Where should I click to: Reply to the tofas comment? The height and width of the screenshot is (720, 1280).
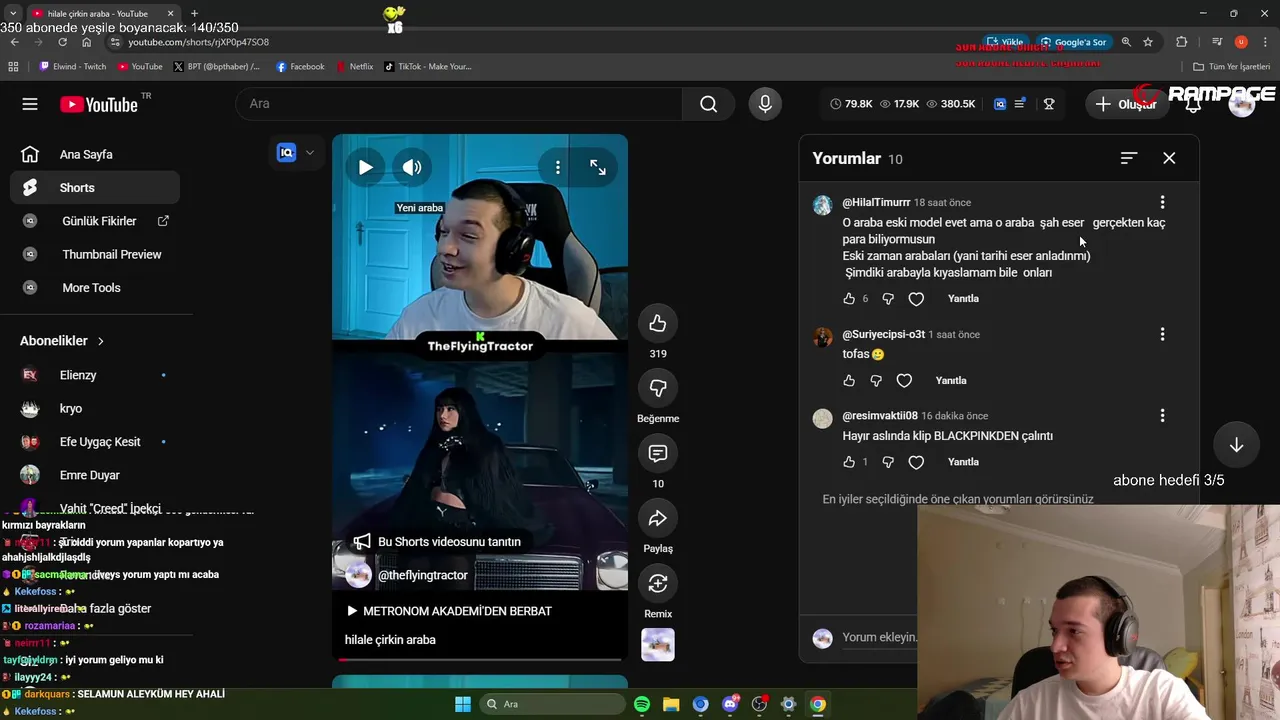[951, 381]
